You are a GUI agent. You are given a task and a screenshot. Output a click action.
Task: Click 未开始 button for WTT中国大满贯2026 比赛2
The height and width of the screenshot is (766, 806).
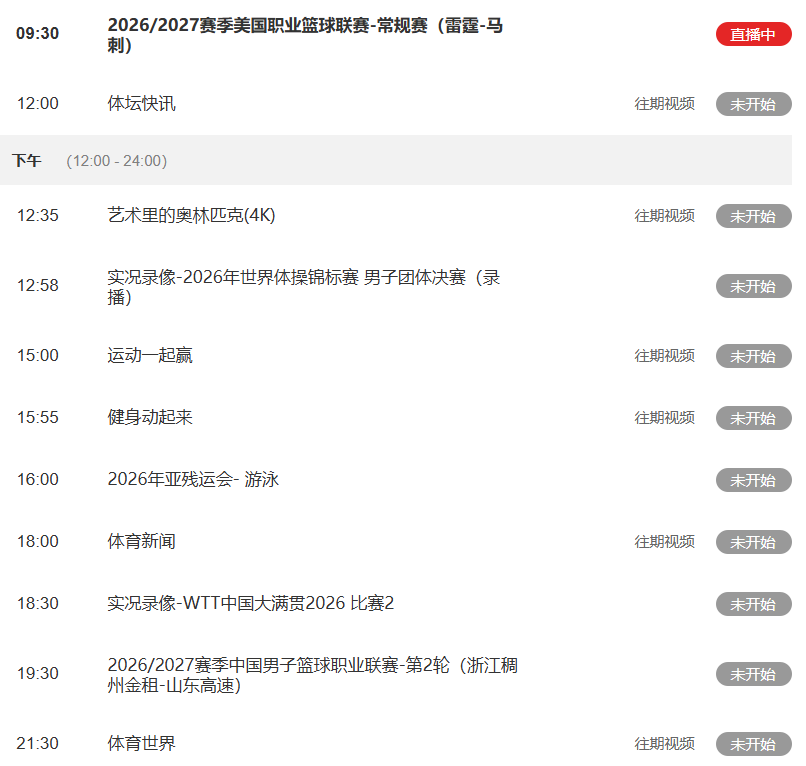click(754, 604)
